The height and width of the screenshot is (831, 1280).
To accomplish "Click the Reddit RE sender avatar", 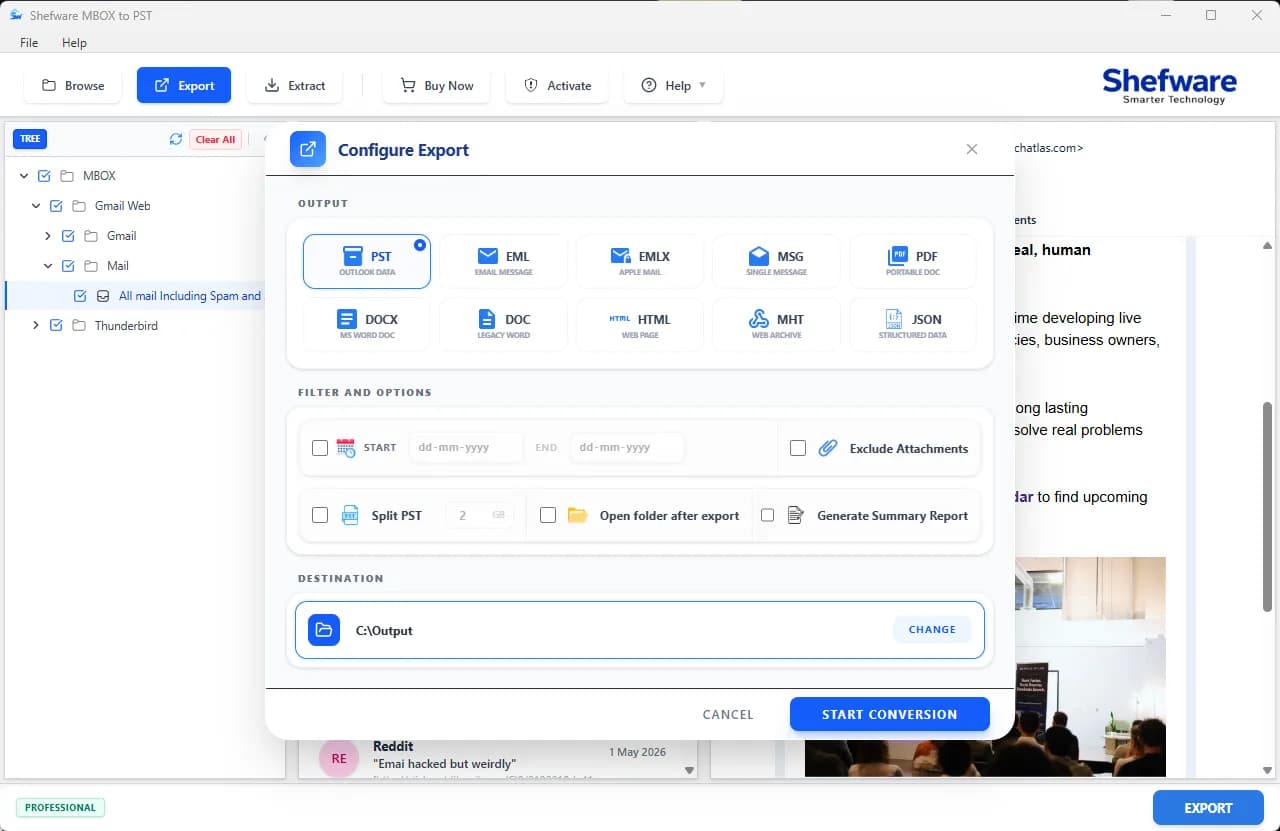I will point(339,758).
